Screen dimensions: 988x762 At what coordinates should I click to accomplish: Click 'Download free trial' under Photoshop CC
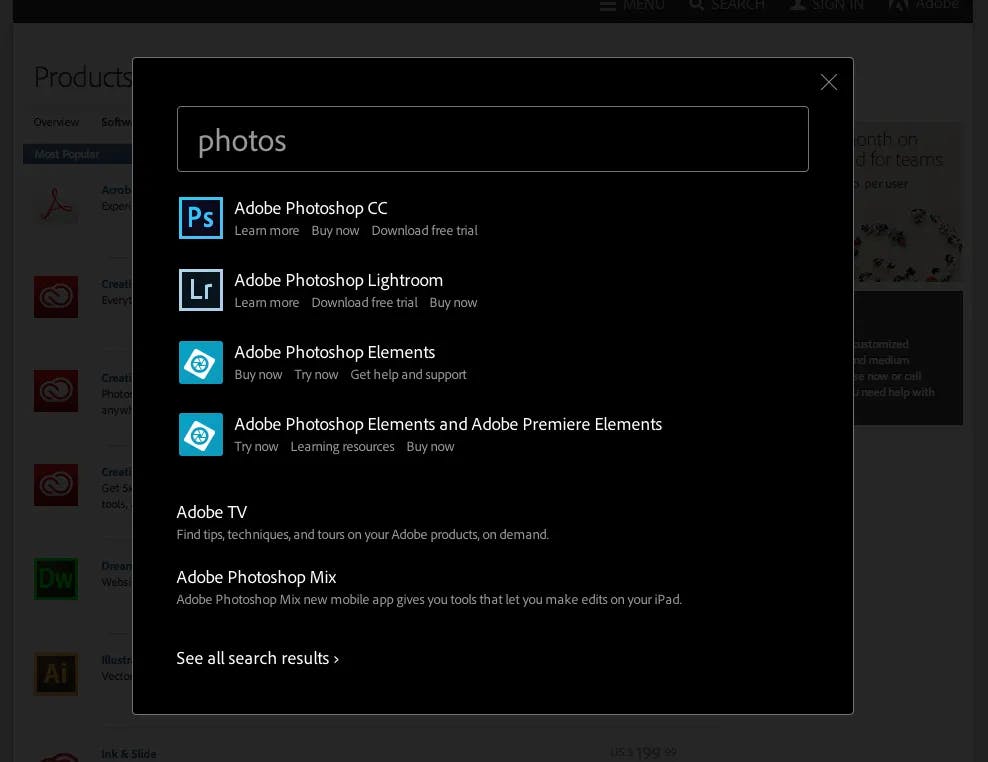tap(425, 231)
